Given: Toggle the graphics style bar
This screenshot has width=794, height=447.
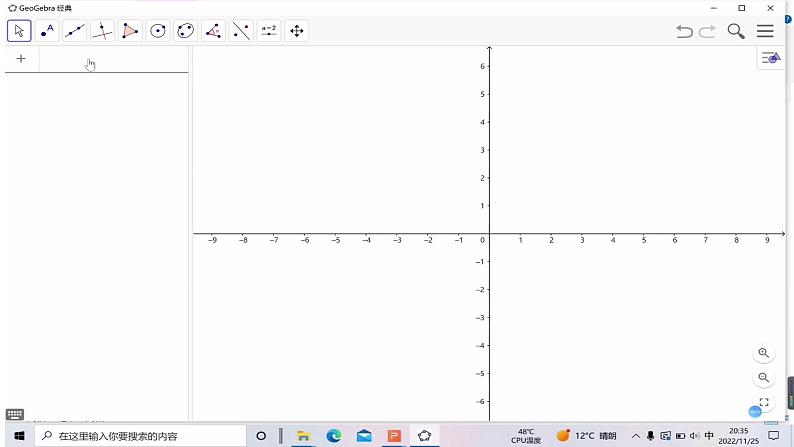Looking at the screenshot, I should coord(770,59).
